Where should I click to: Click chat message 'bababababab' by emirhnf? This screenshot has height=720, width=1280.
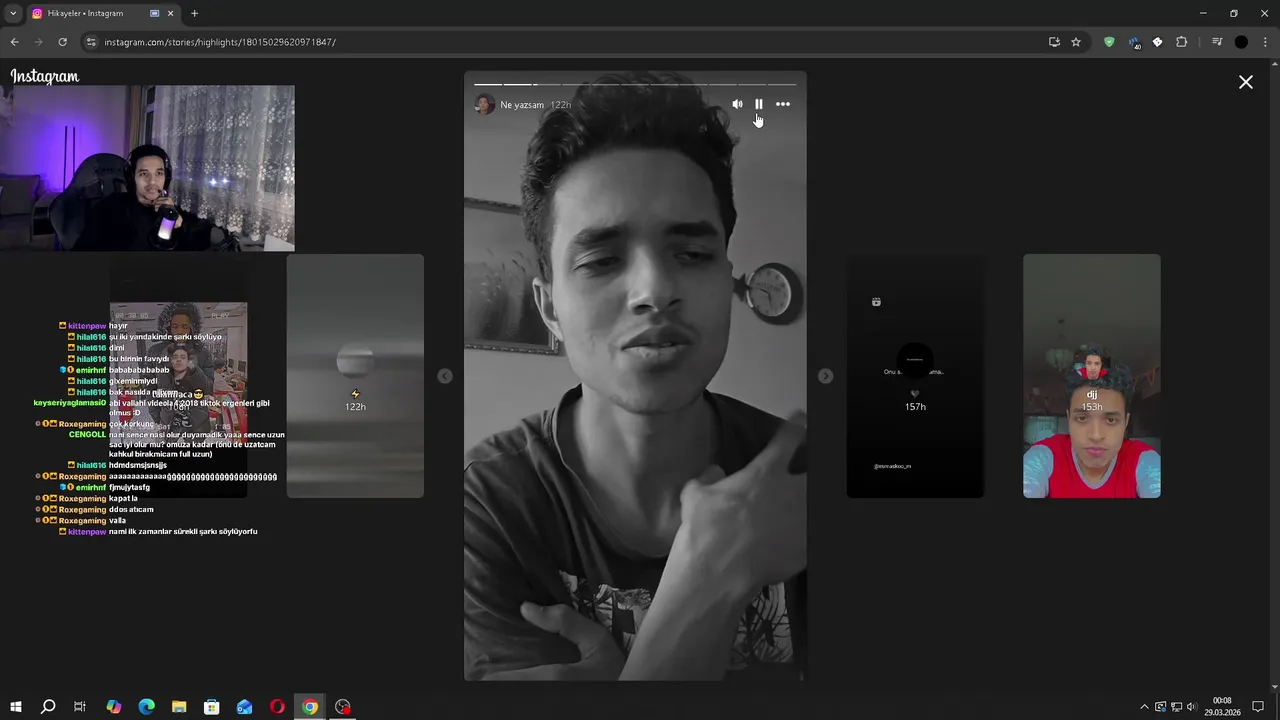(x=139, y=370)
